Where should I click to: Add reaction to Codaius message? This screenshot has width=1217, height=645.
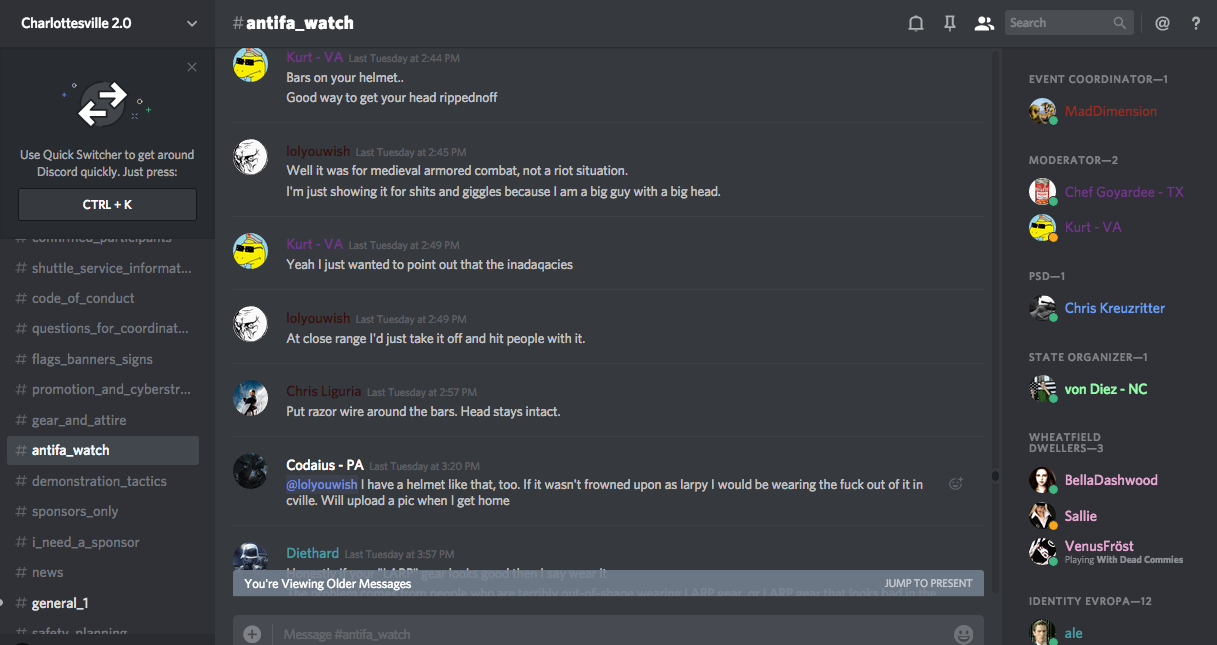[x=955, y=484]
